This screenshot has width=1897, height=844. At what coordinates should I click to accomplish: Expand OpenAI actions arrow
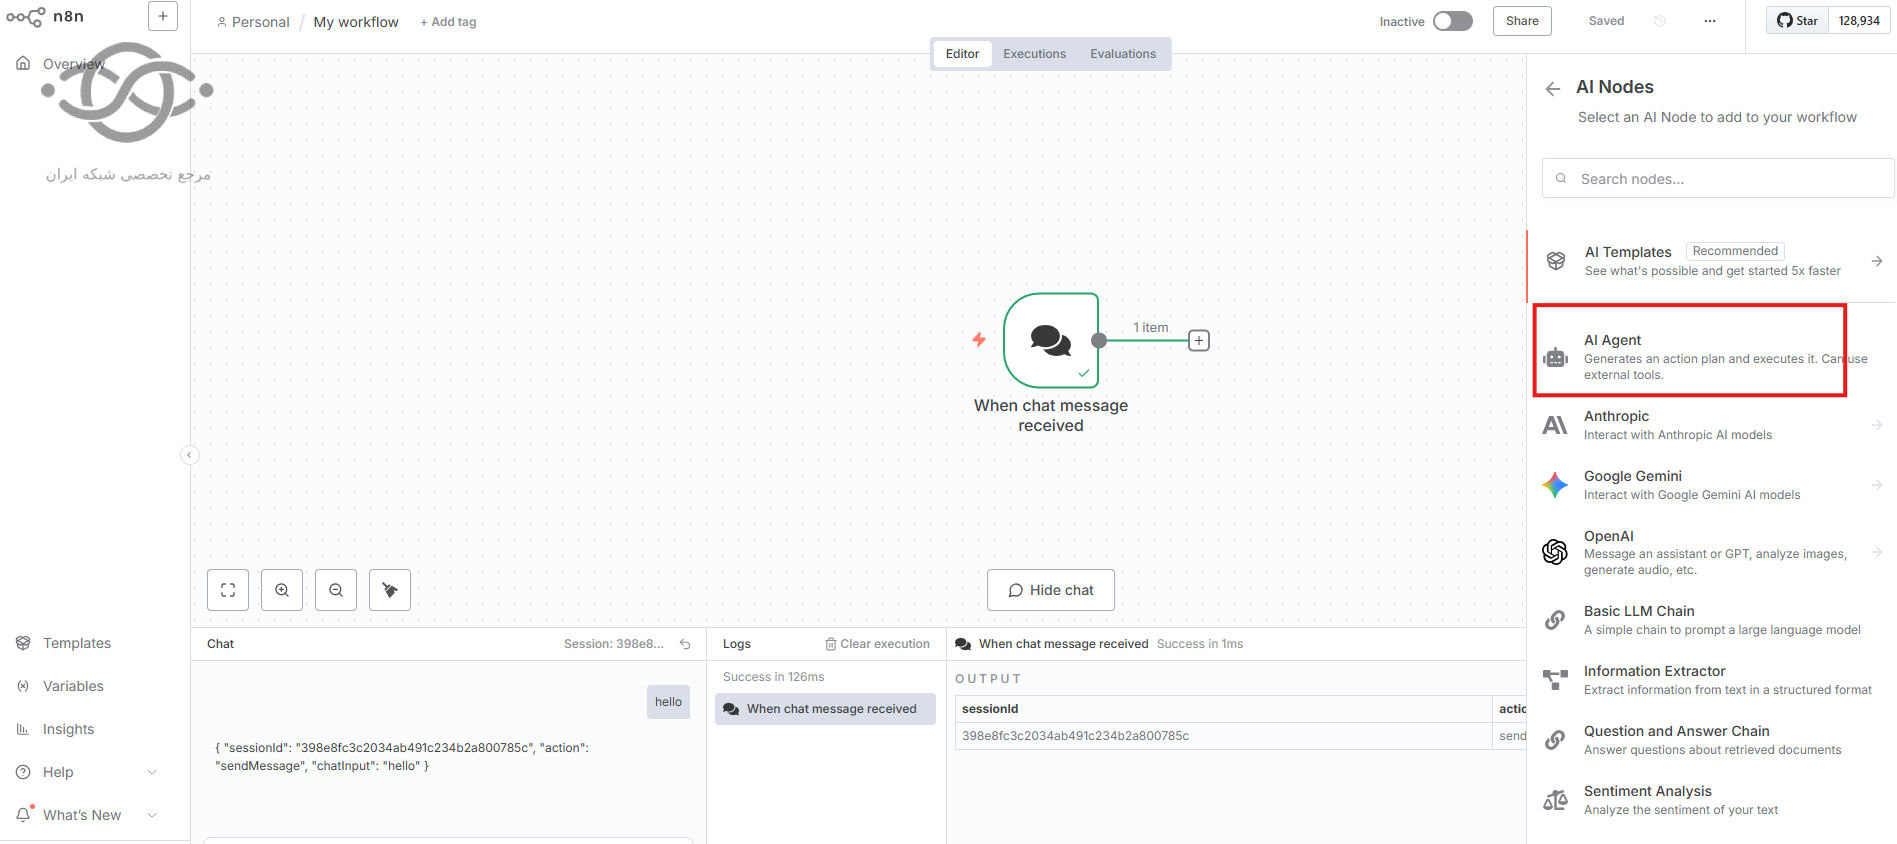pyautogui.click(x=1877, y=552)
